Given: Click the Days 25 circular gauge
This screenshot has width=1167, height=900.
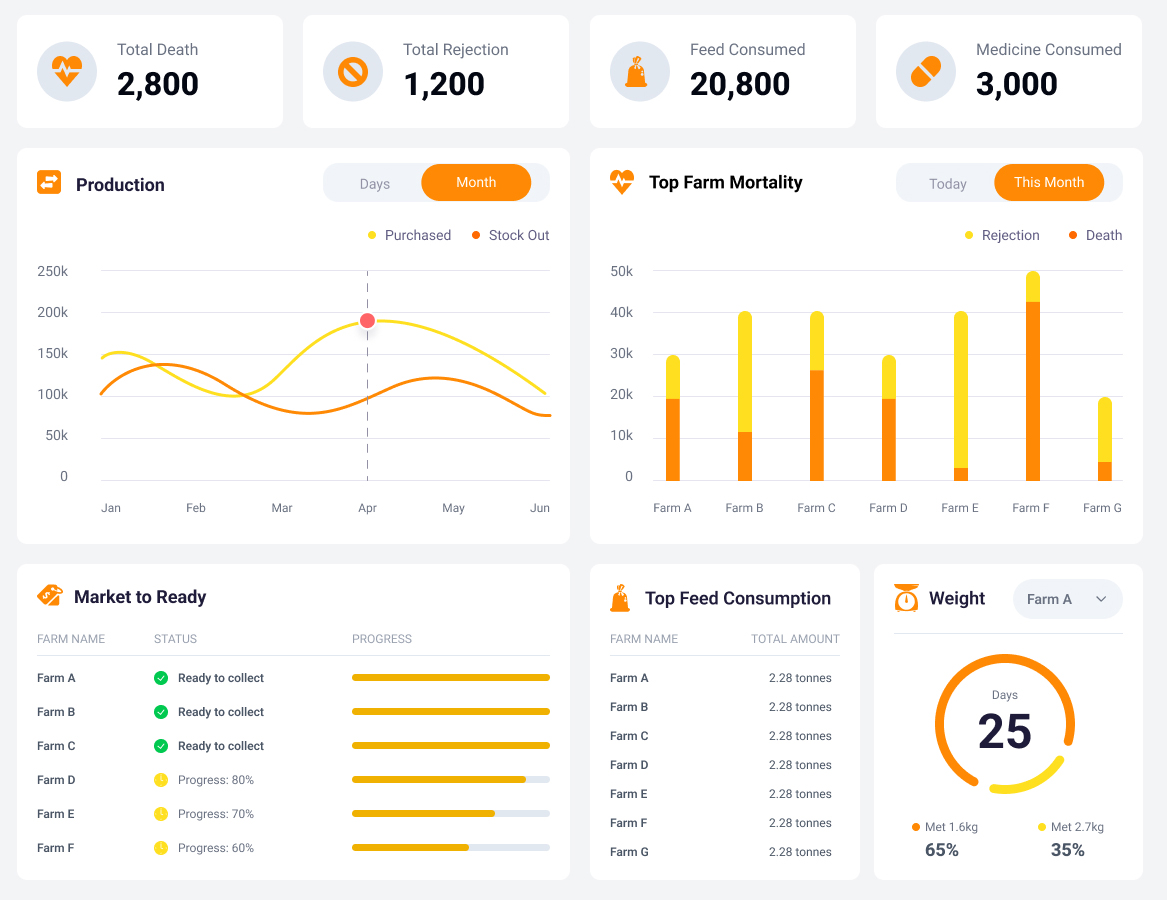Looking at the screenshot, I should pyautogui.click(x=1005, y=724).
